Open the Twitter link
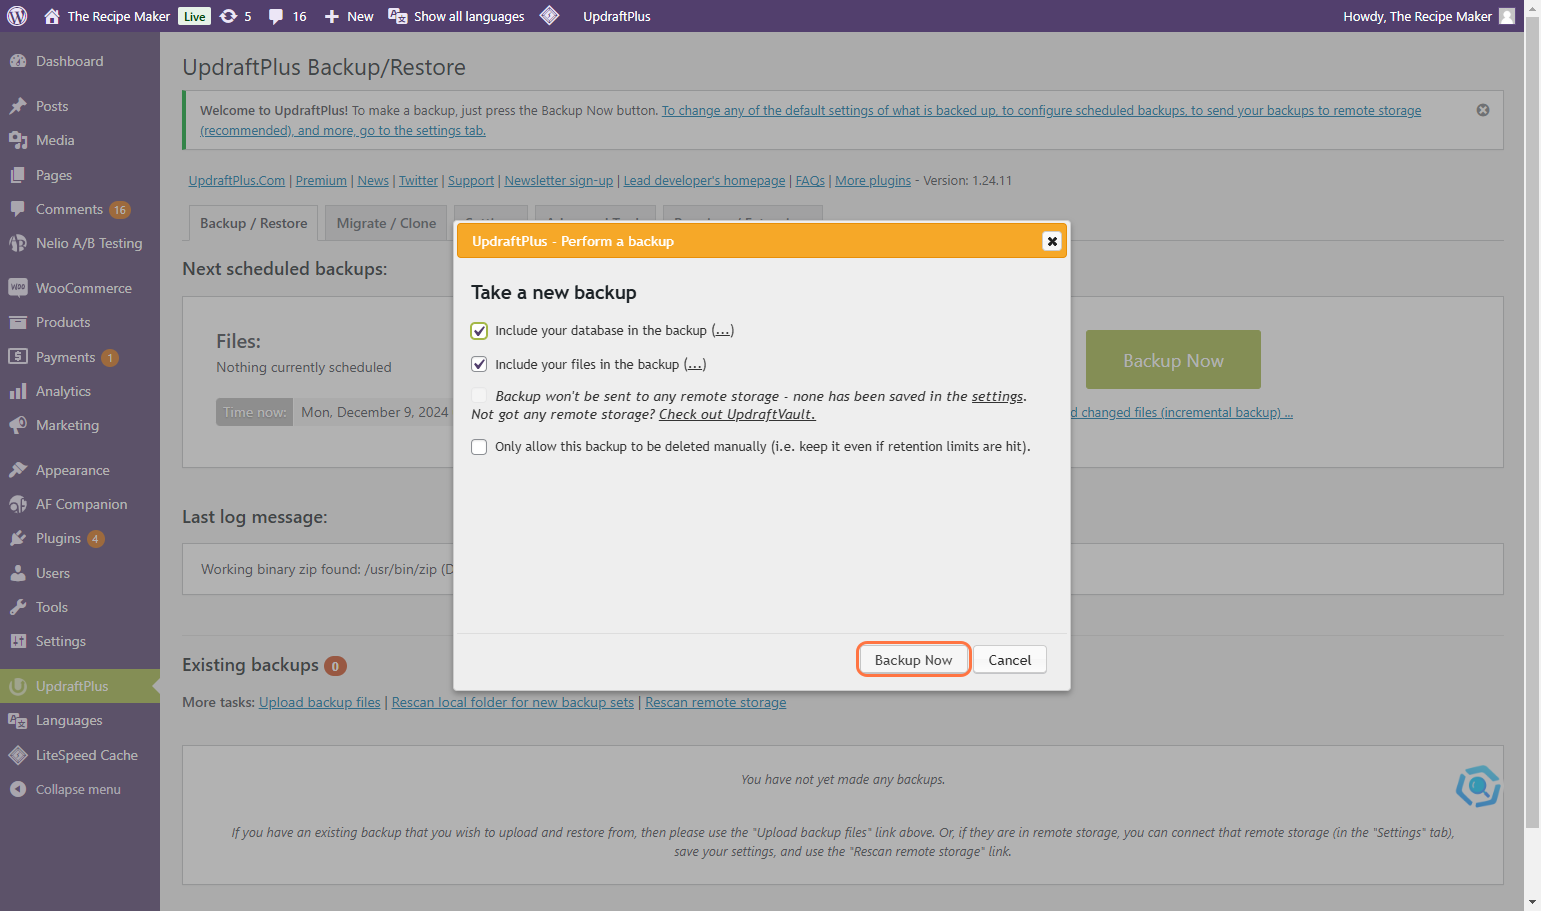 (x=418, y=181)
